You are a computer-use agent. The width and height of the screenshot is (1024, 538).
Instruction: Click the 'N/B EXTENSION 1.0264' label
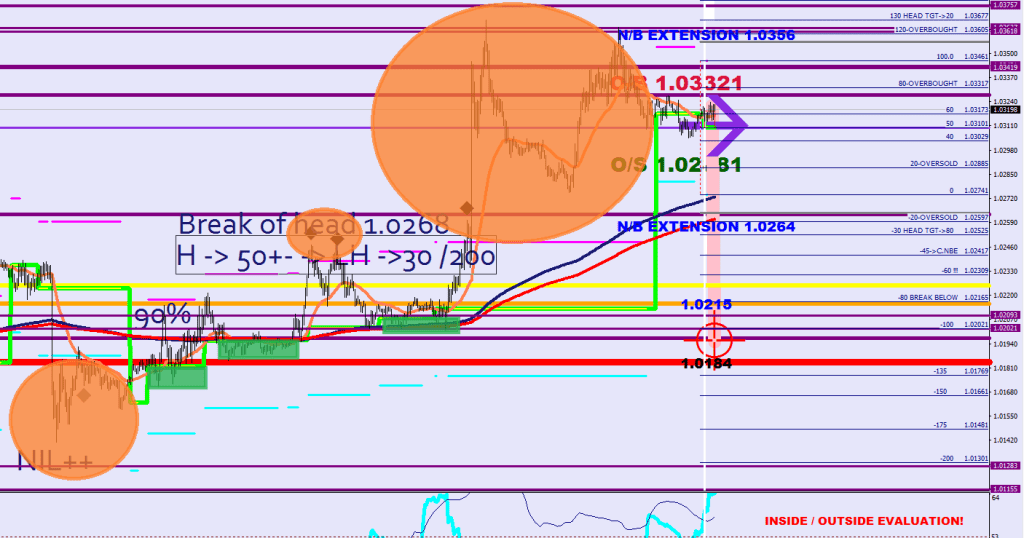[706, 227]
